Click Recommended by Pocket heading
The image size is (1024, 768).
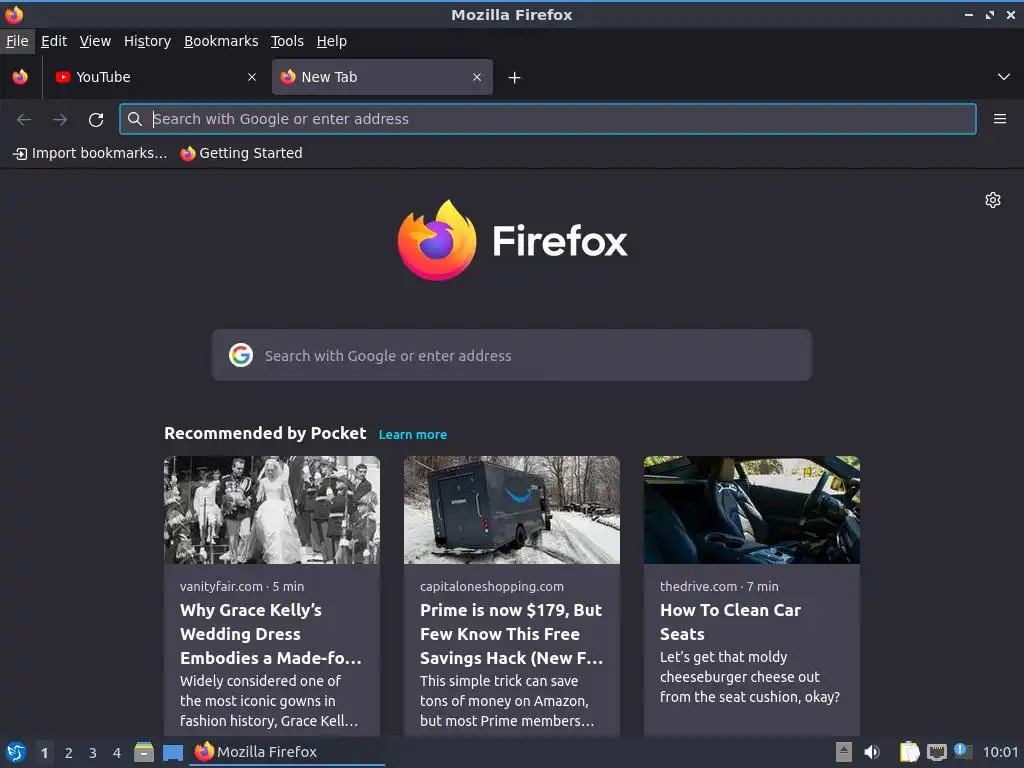(x=265, y=434)
